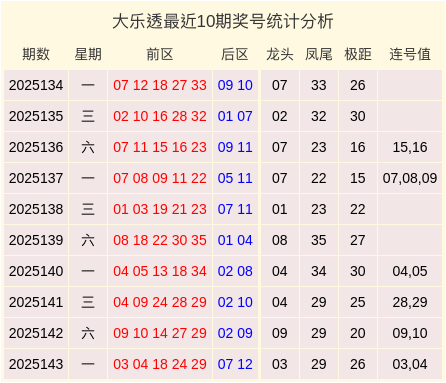Click consecutive value 28,29
The height and width of the screenshot is (383, 446).
(x=410, y=302)
